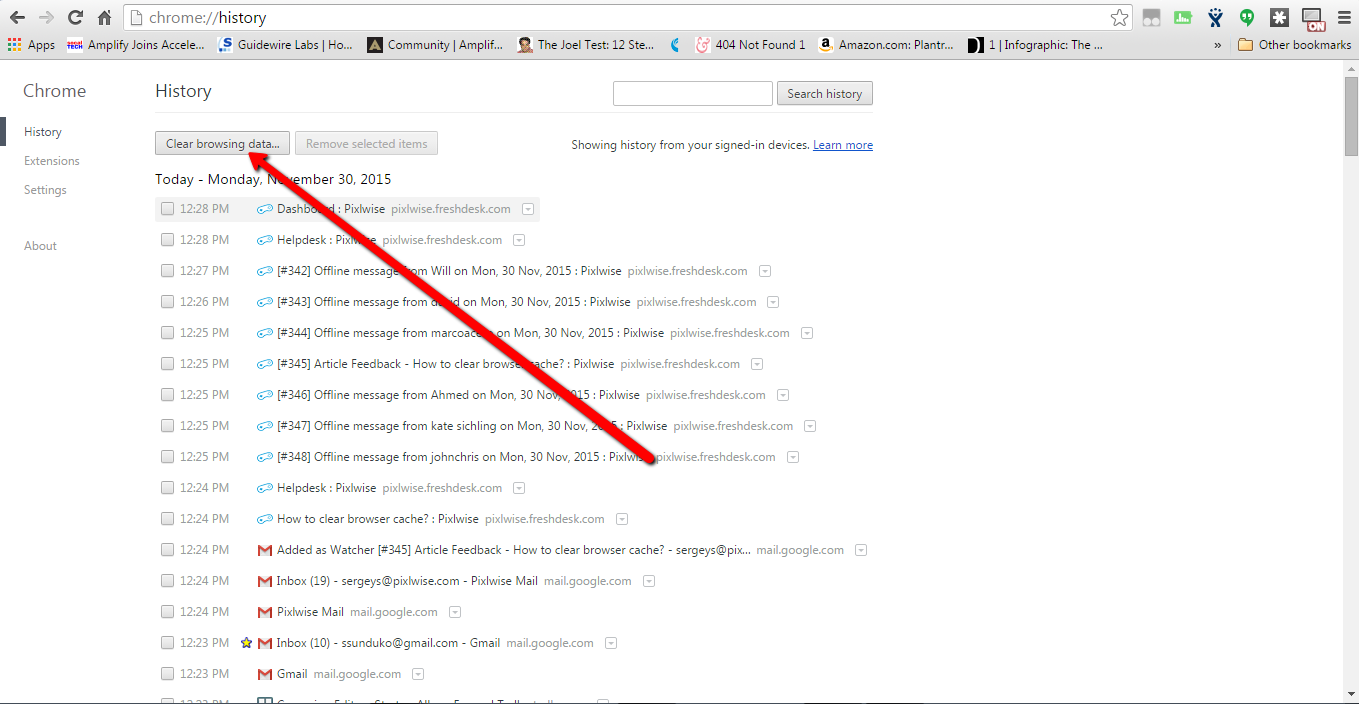Viewport: 1359px width, 704px height.
Task: Open the Apps grid shortcut
Action: (x=32, y=45)
